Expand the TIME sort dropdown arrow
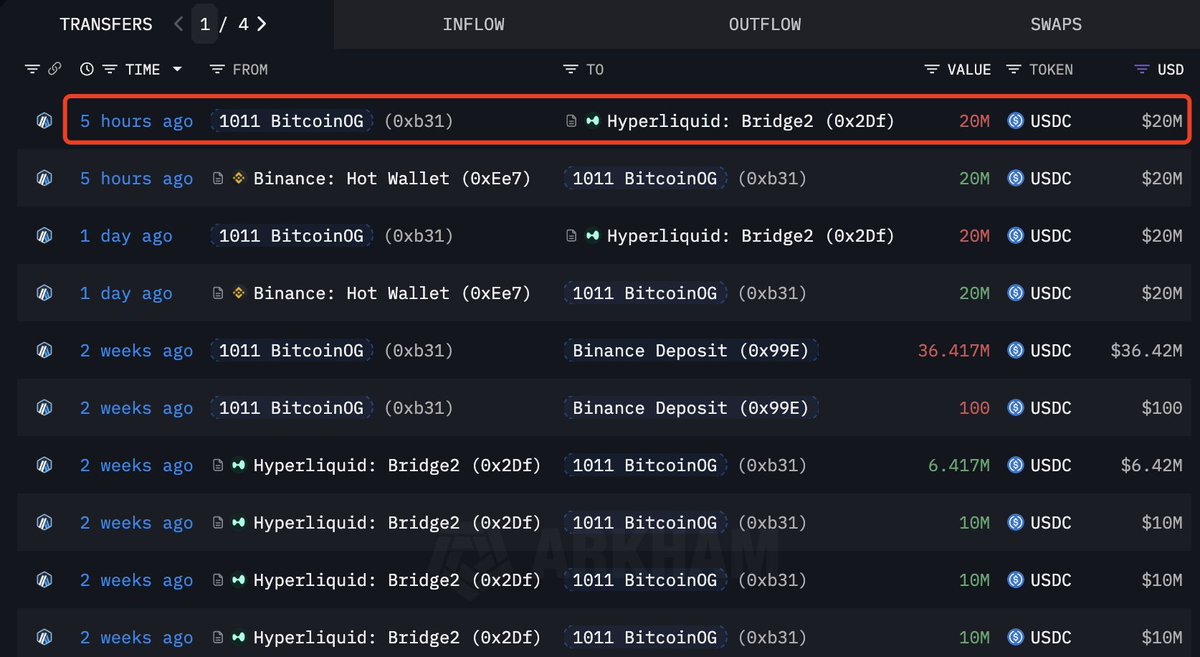Viewport: 1200px width, 657px height. 178,69
